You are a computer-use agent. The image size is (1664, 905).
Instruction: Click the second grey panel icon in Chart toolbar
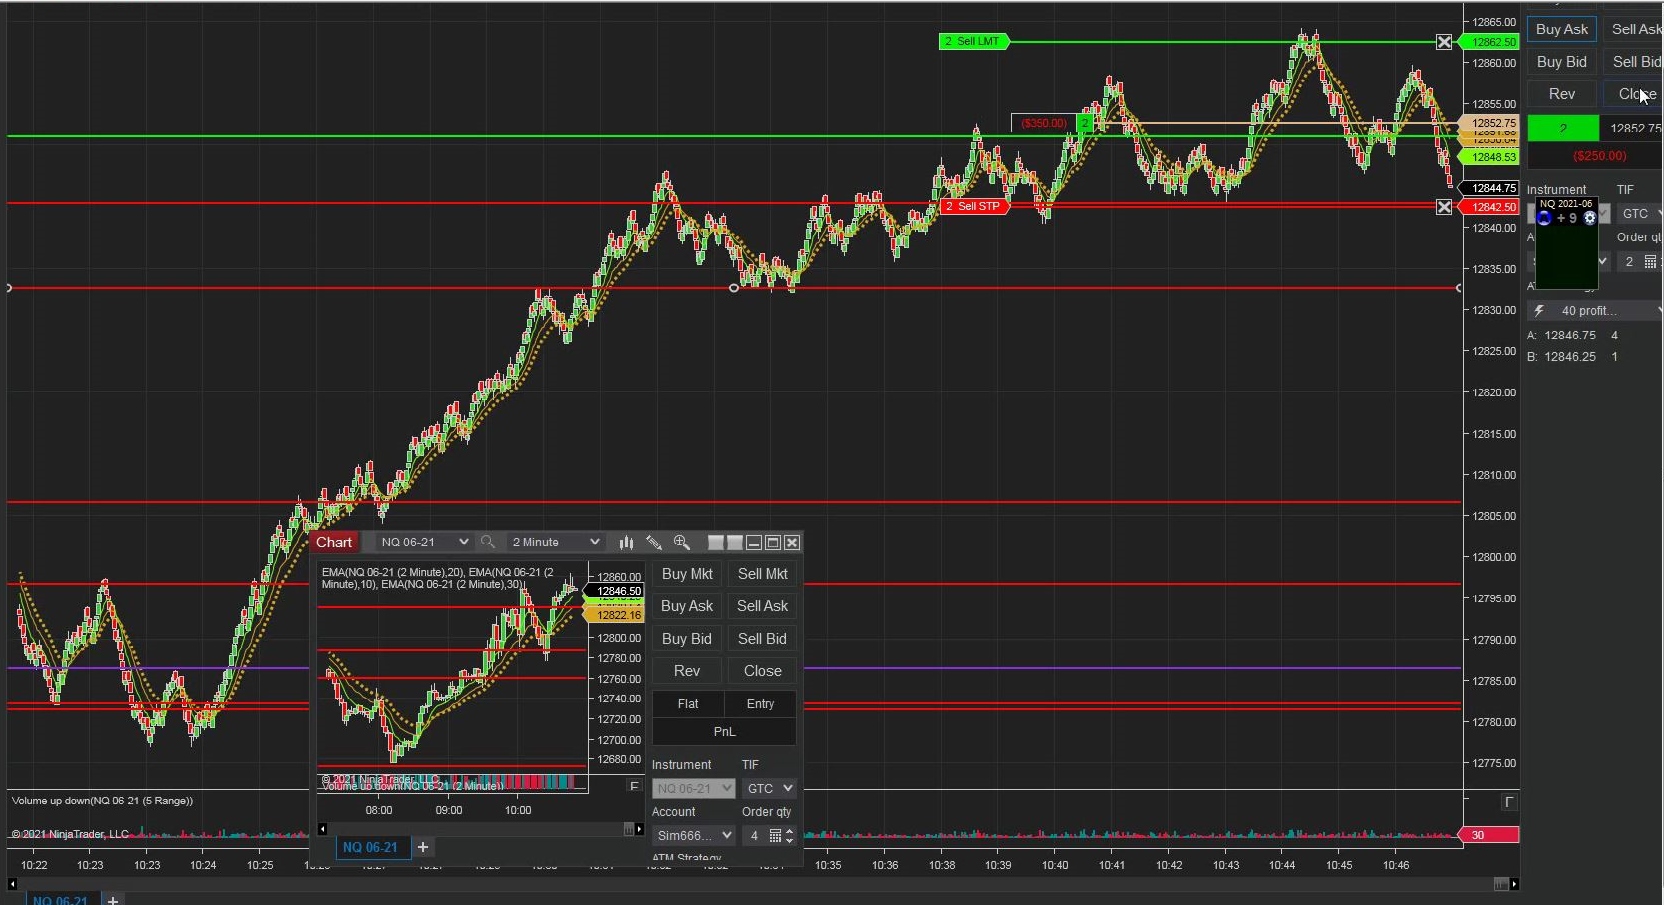click(x=735, y=542)
